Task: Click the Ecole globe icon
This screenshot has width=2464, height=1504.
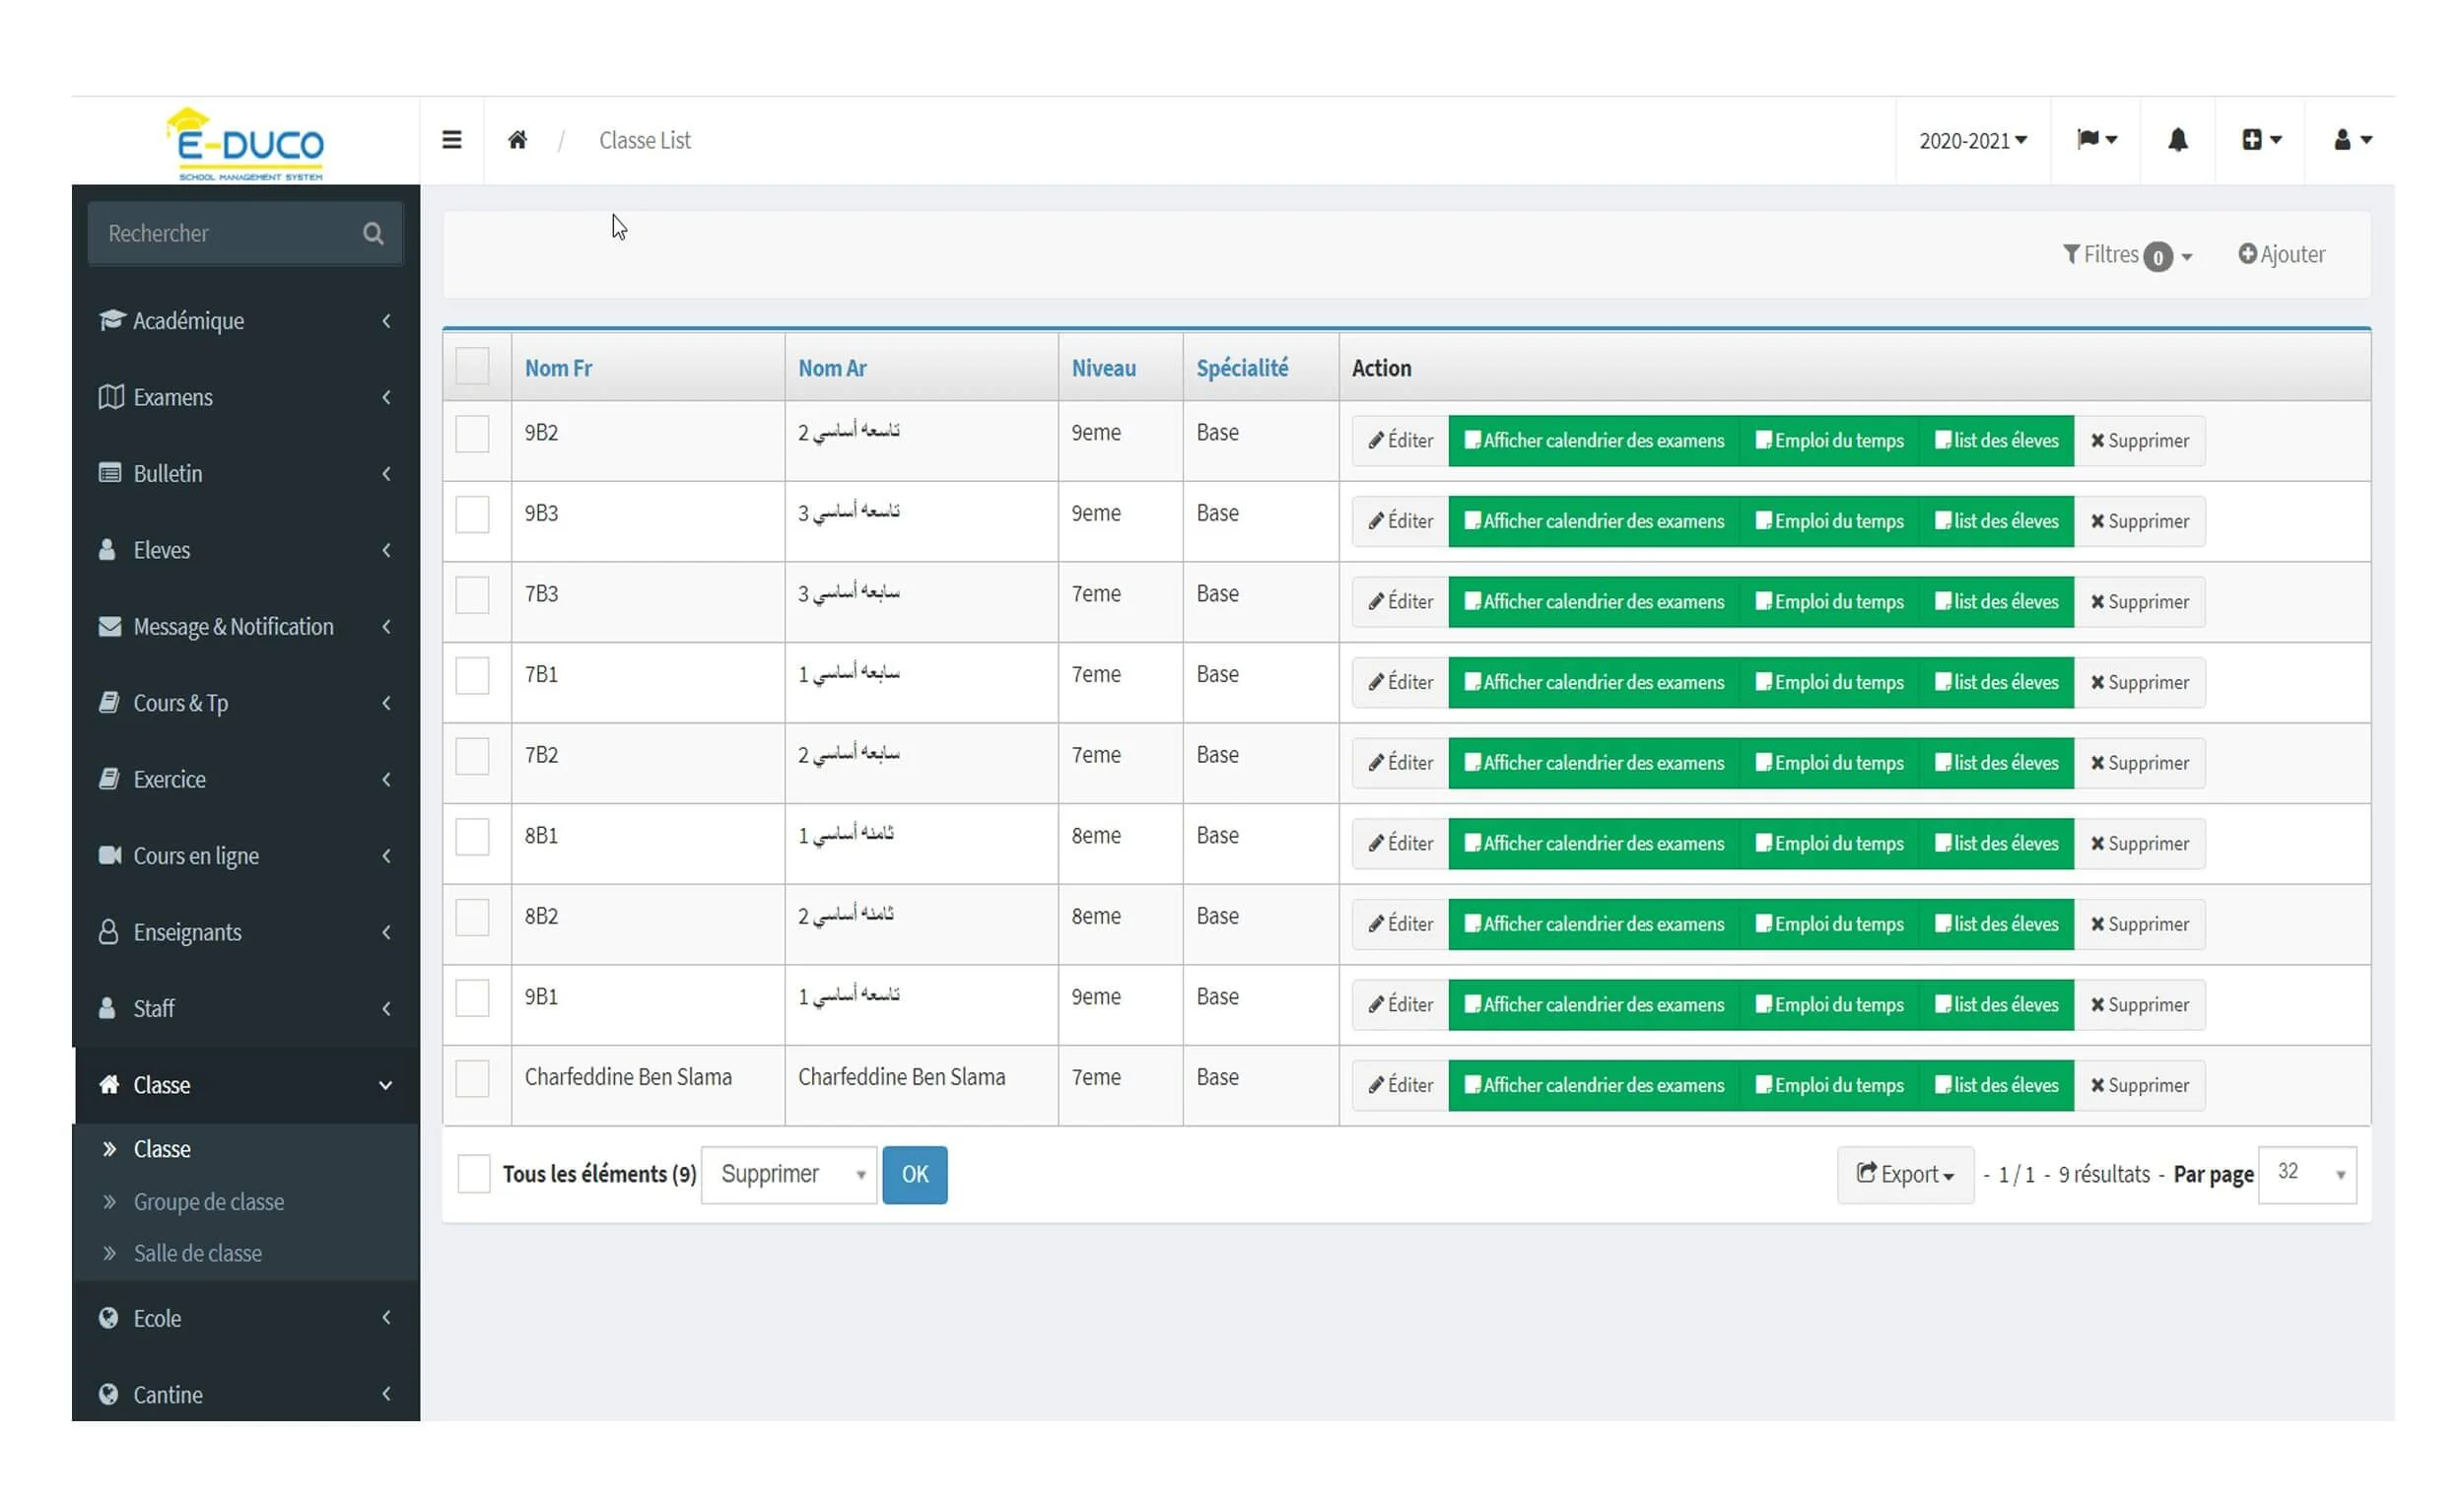Action: [109, 1318]
